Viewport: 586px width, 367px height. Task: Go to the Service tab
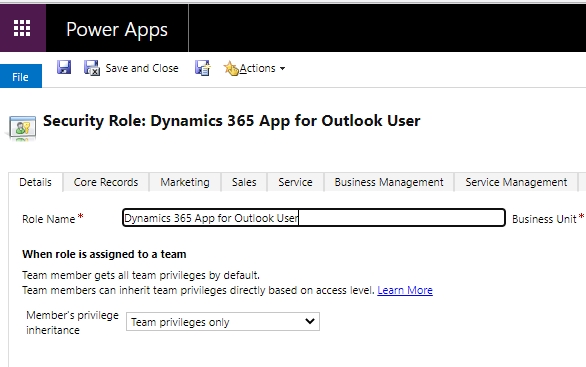click(295, 182)
